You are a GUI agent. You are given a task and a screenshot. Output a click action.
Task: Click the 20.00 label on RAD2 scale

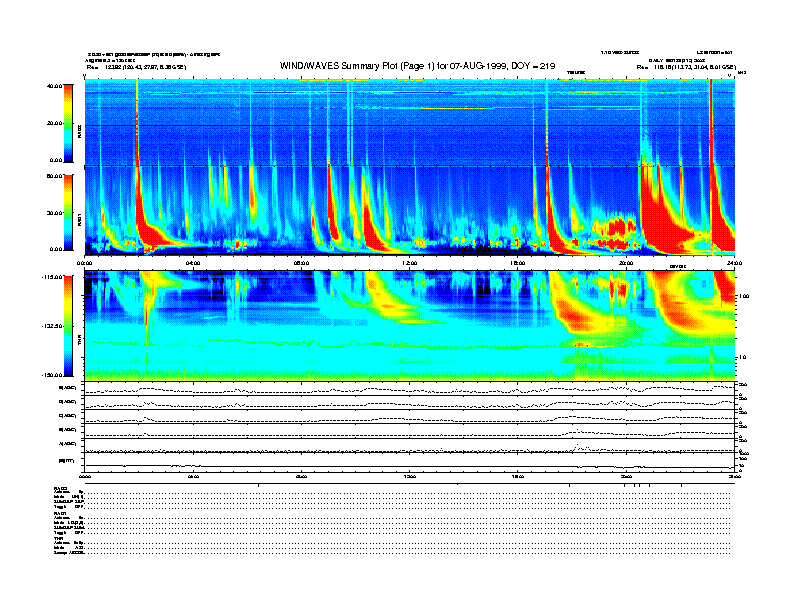54,123
